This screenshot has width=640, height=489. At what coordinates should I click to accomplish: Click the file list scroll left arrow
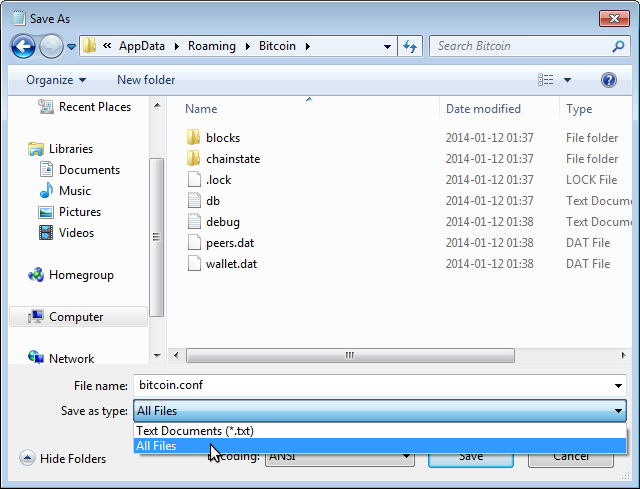(x=176, y=355)
